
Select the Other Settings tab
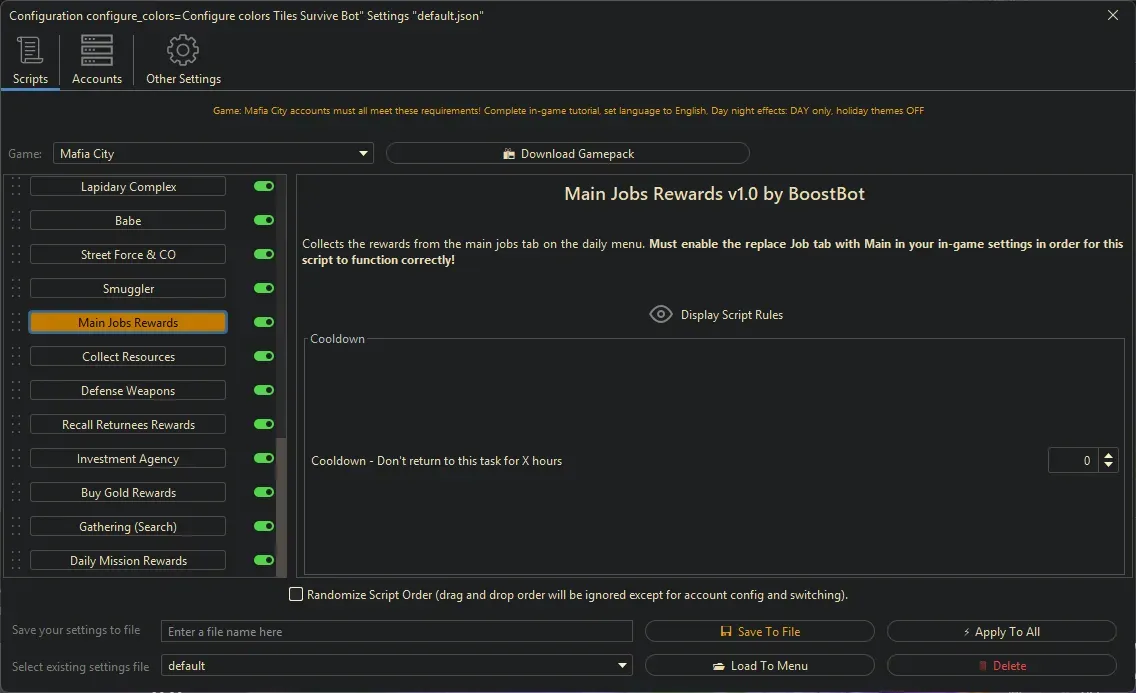tap(183, 60)
